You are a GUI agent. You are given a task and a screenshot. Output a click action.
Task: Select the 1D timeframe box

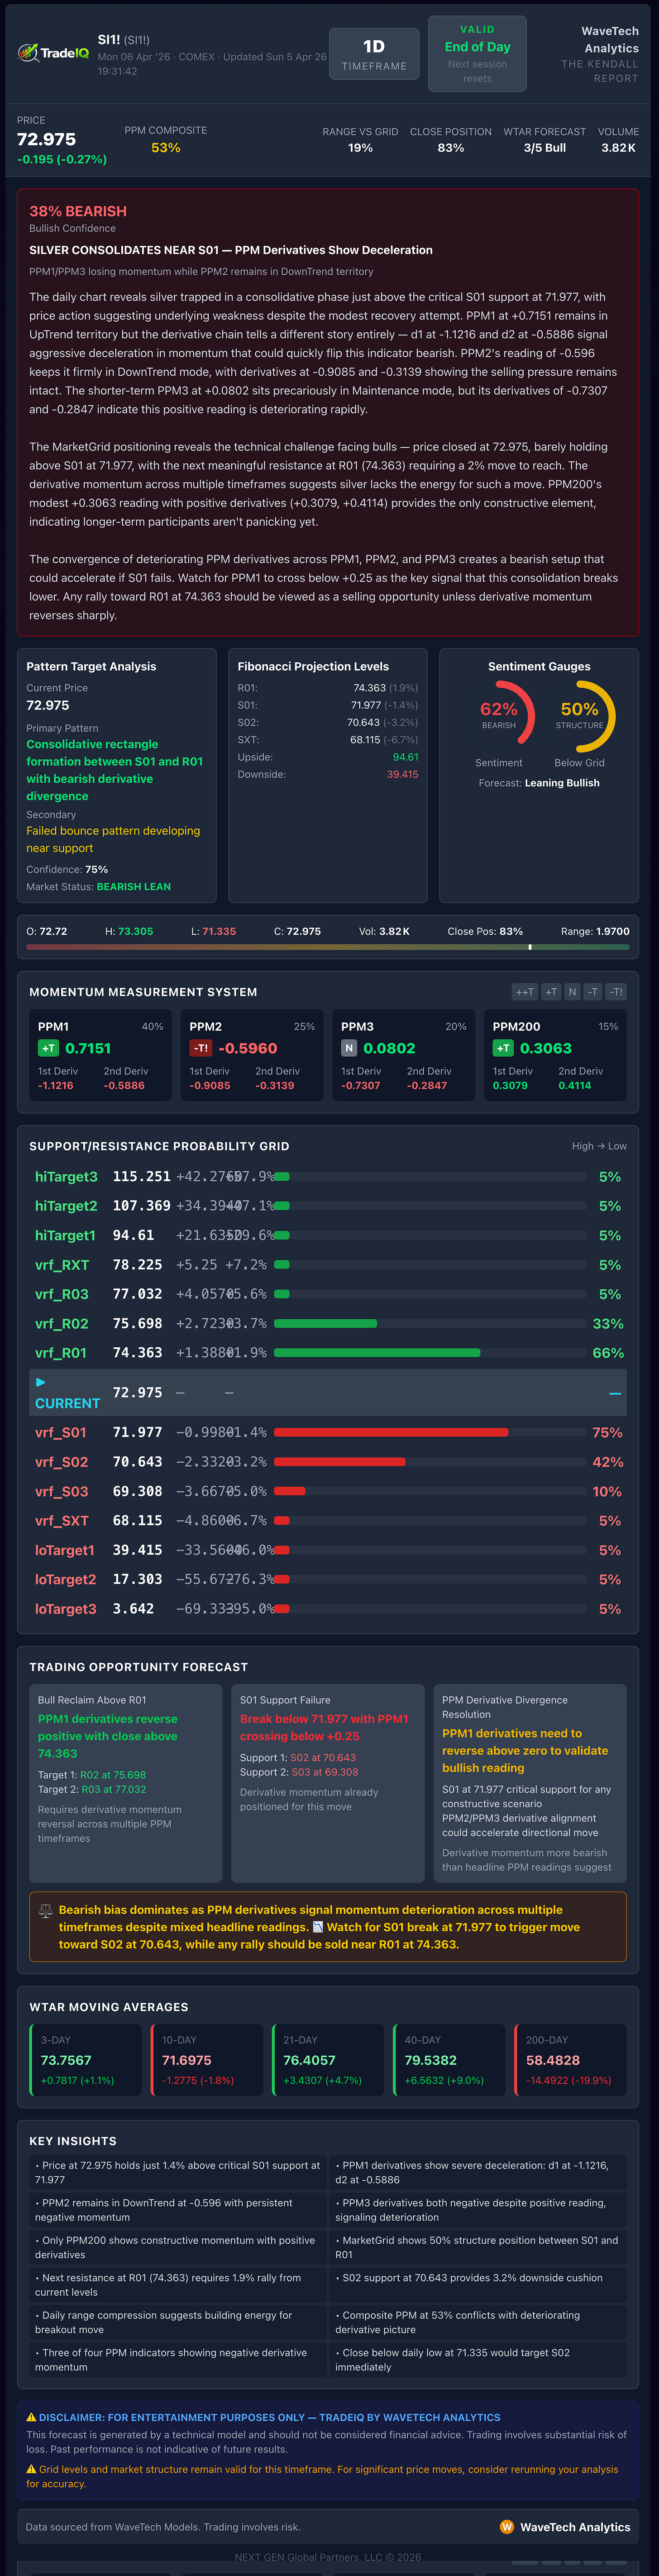[x=374, y=54]
